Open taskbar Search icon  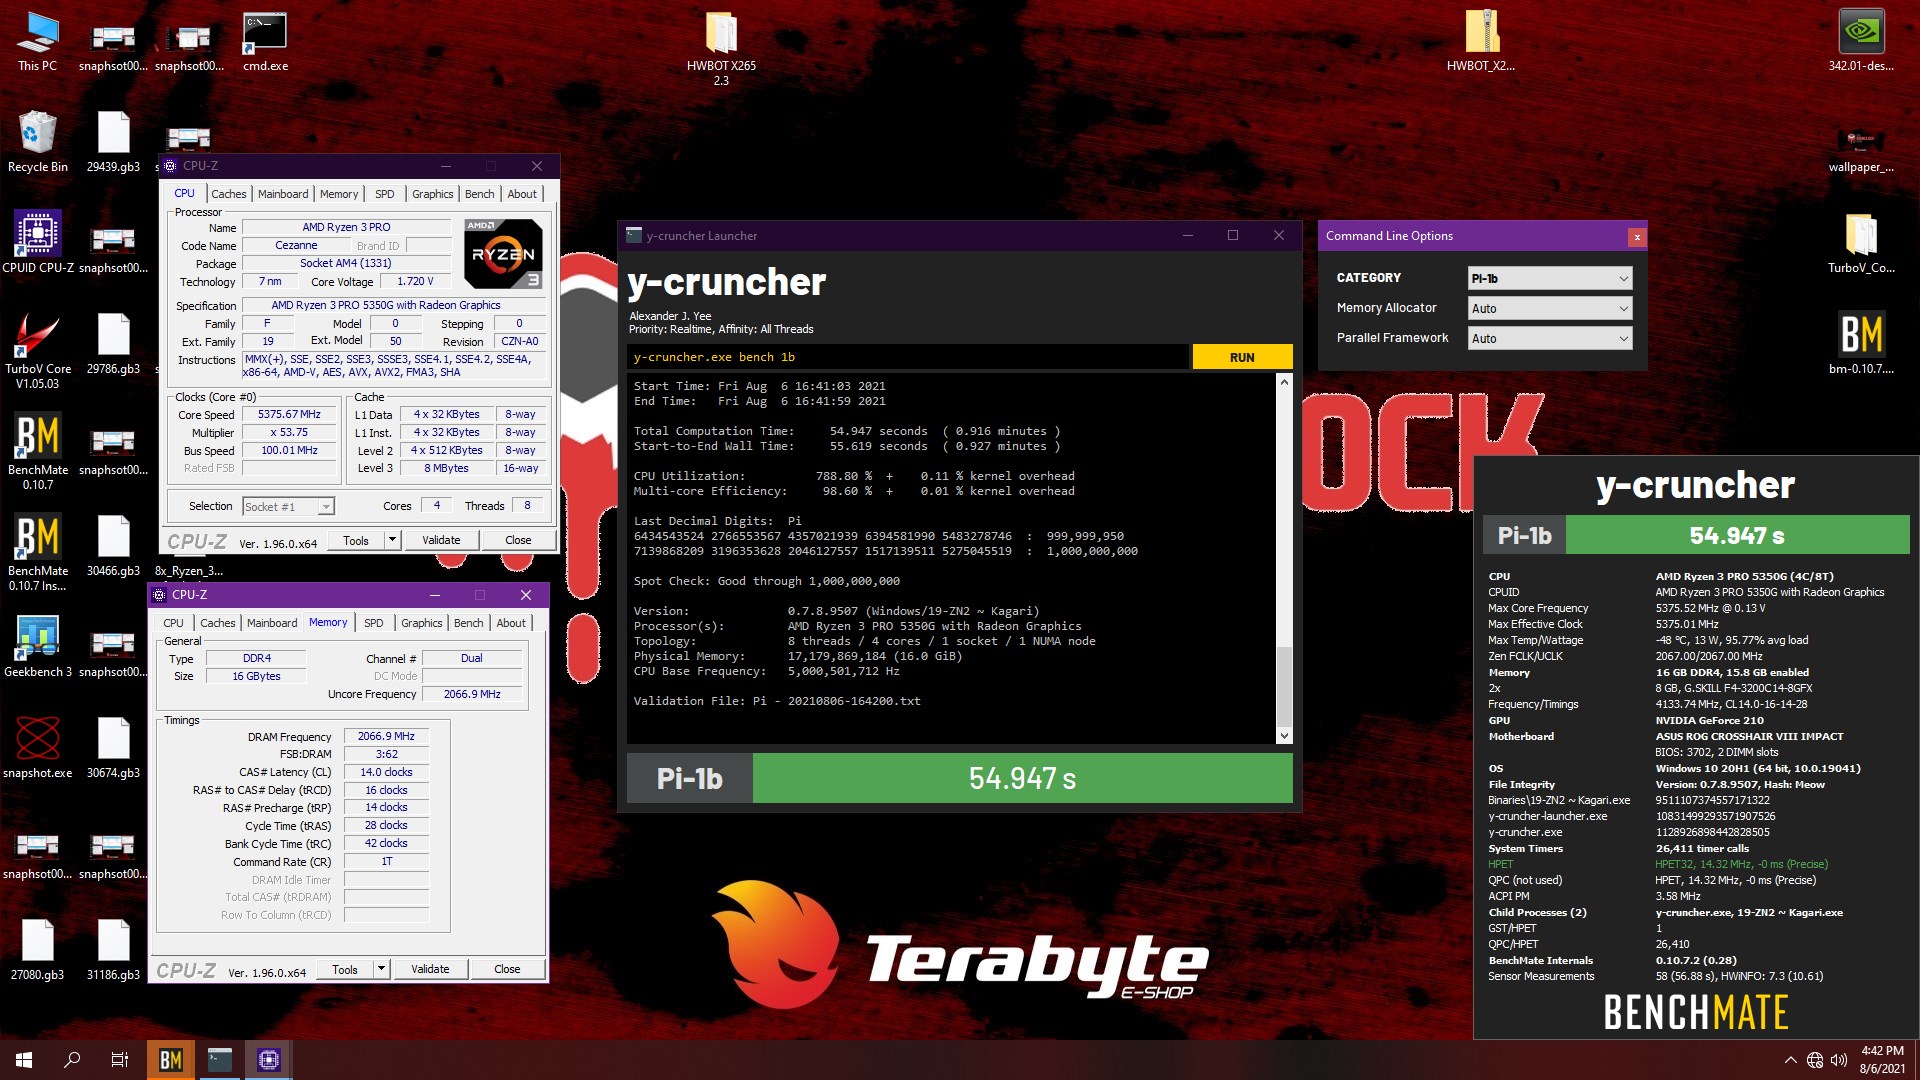(72, 1060)
